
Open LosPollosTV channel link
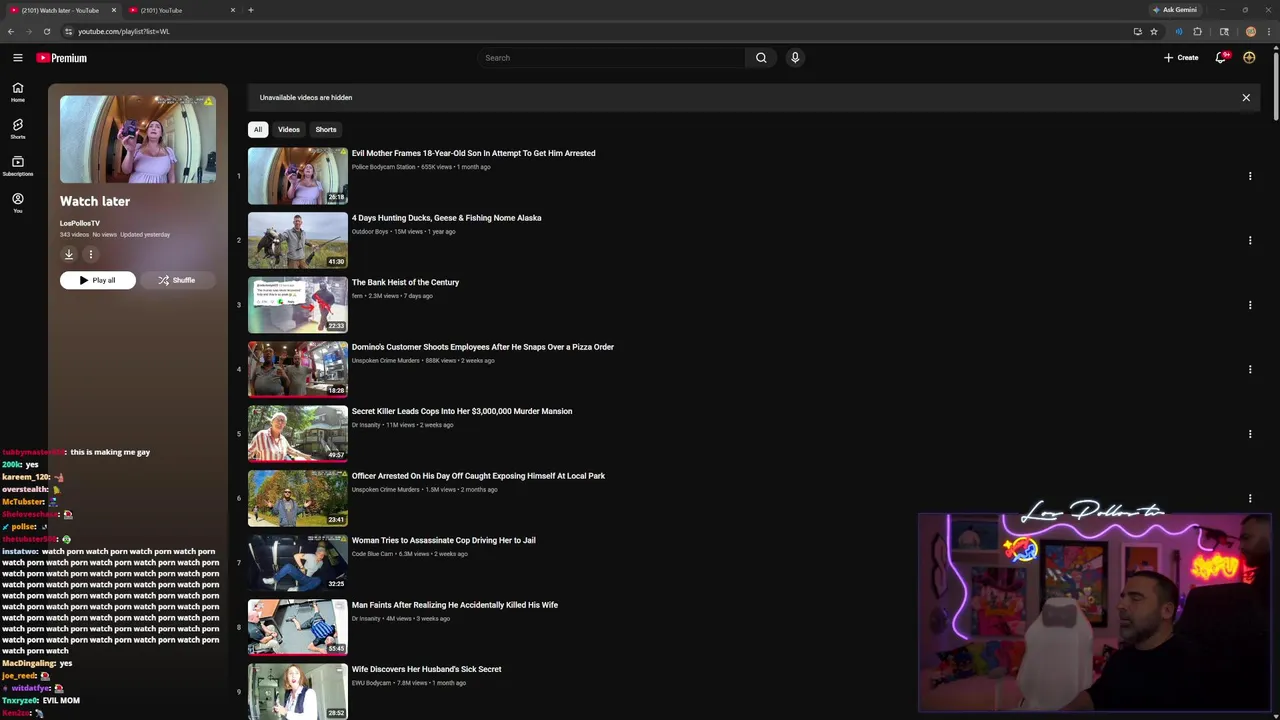(80, 223)
